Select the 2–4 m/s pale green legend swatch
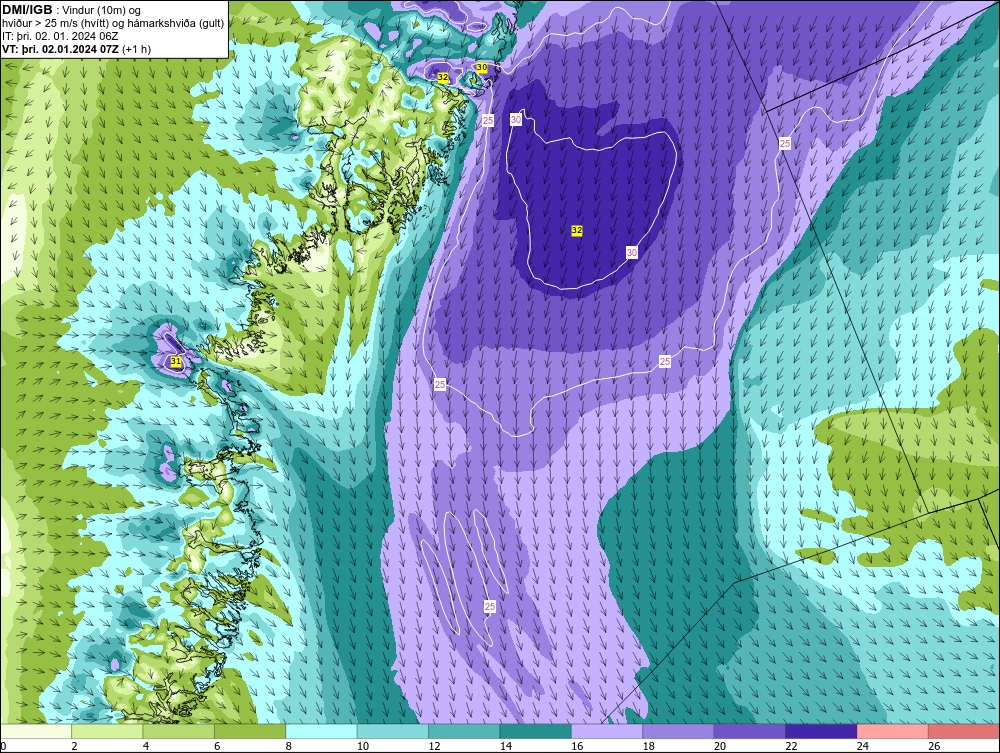1000x753 pixels. click(x=107, y=731)
